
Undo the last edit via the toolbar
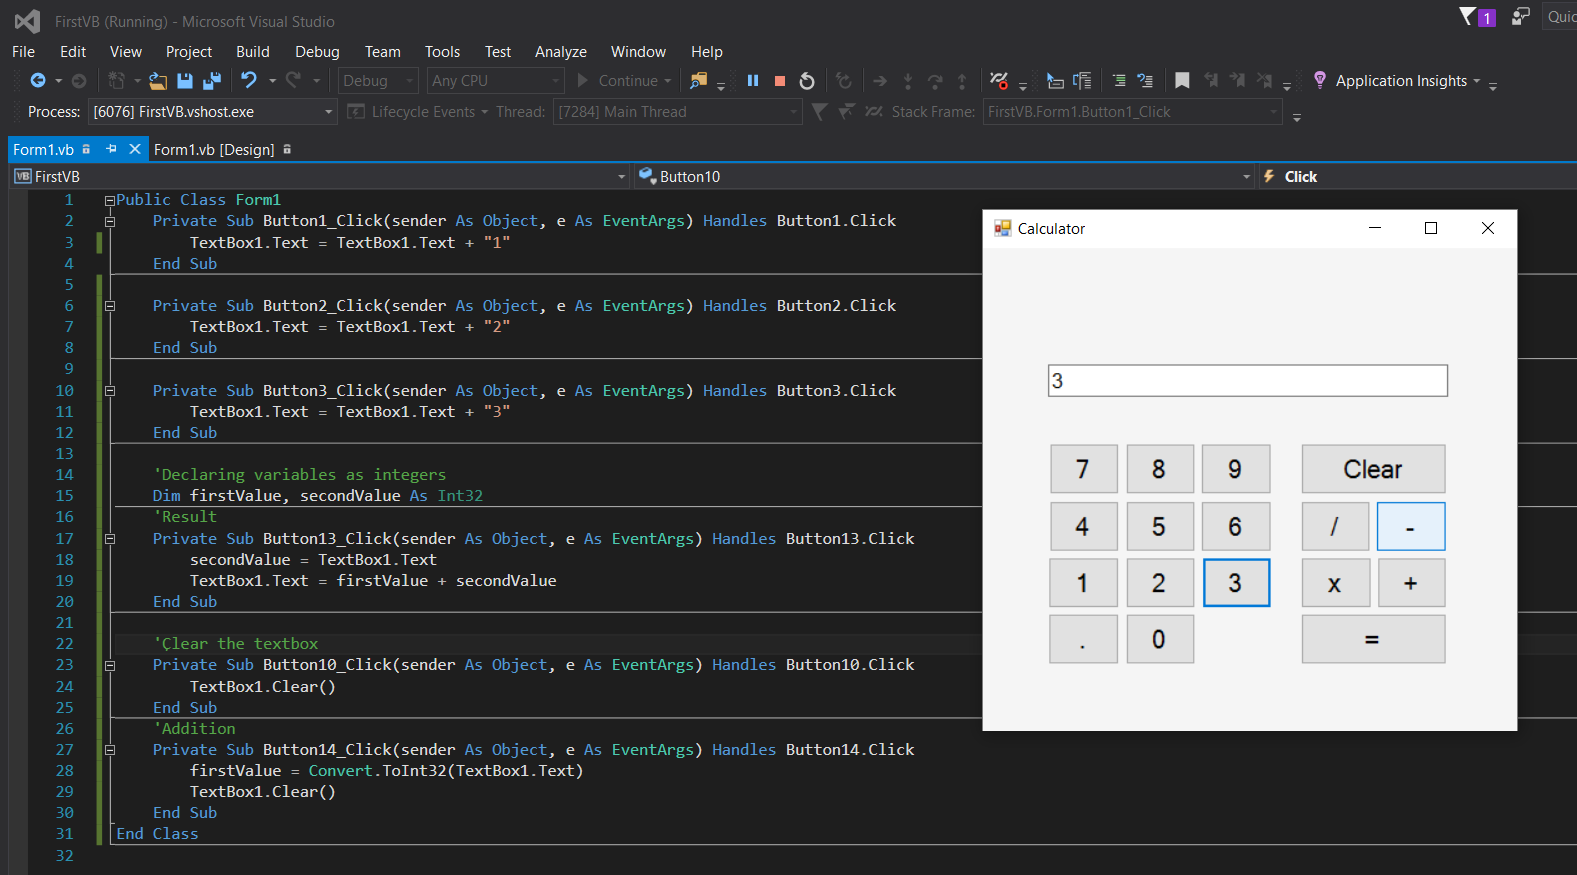pos(249,81)
